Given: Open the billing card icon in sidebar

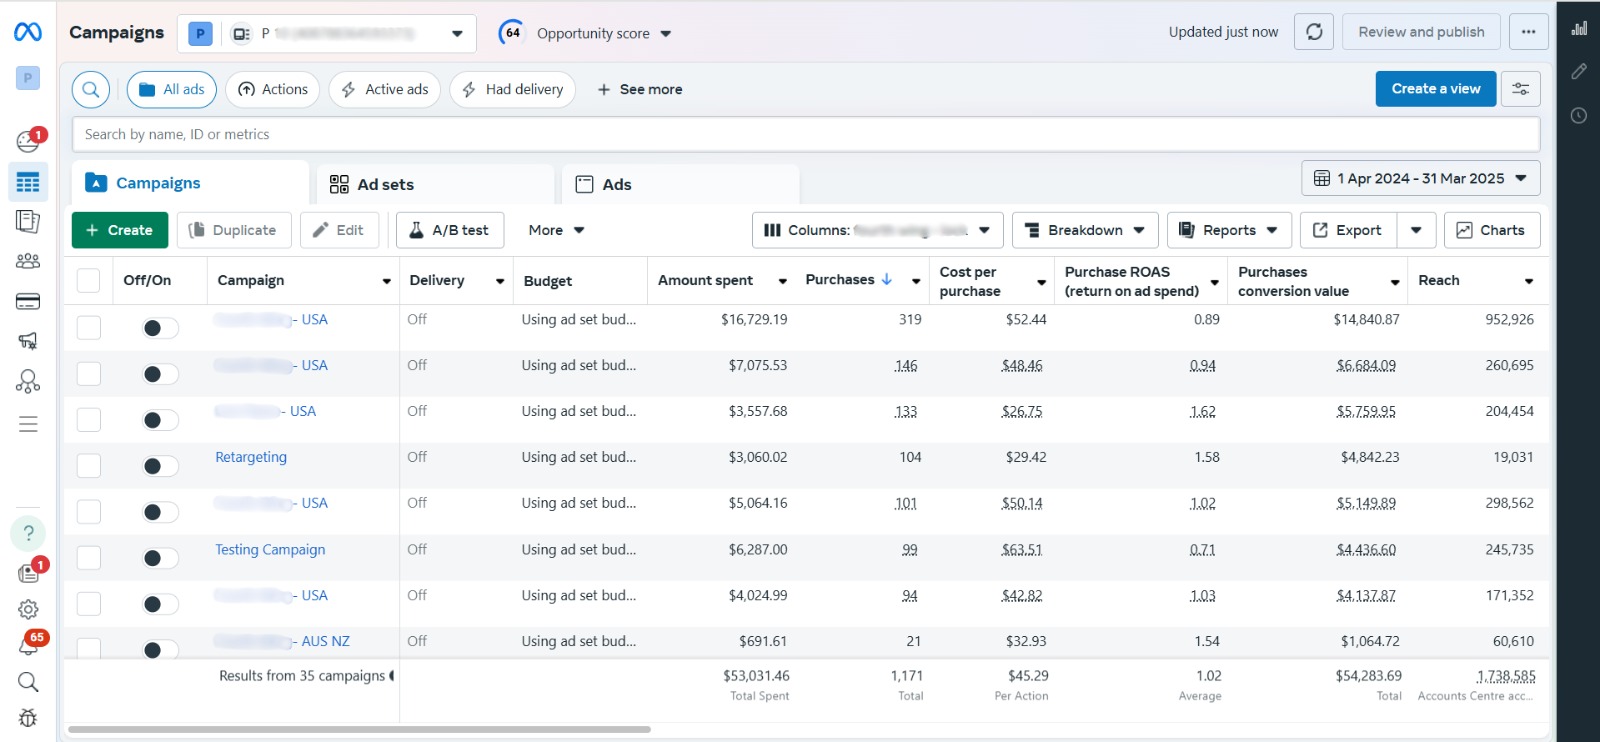Looking at the screenshot, I should pos(28,302).
